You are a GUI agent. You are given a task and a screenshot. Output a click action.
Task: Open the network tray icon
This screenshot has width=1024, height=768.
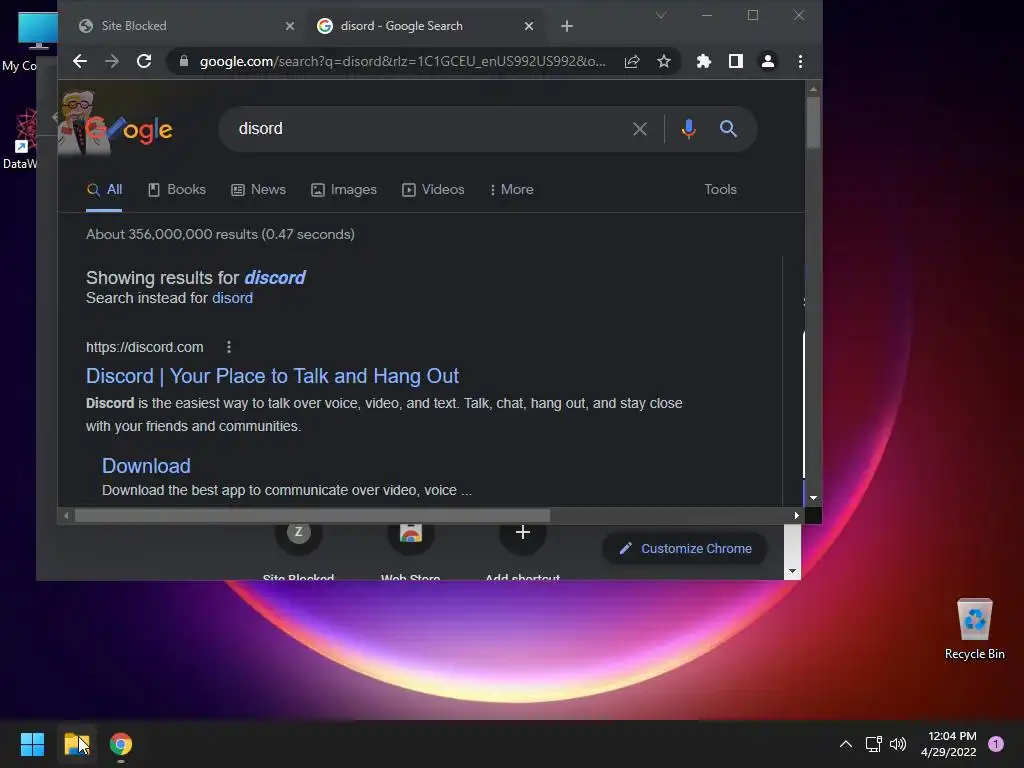[873, 744]
